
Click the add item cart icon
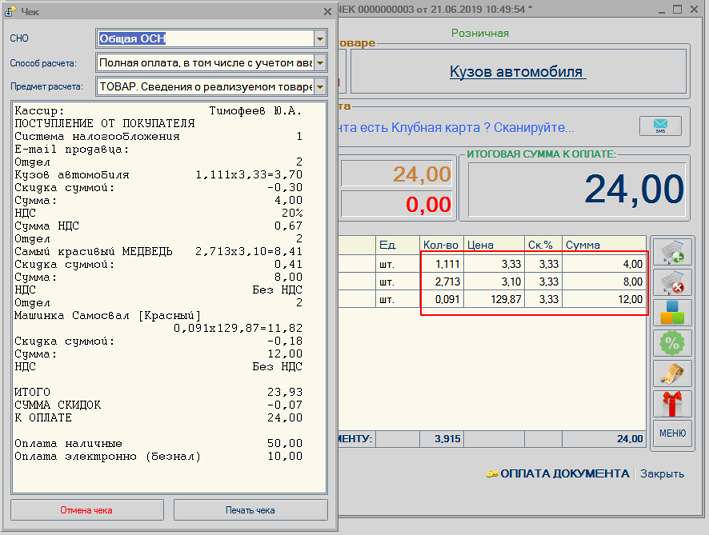[x=672, y=251]
